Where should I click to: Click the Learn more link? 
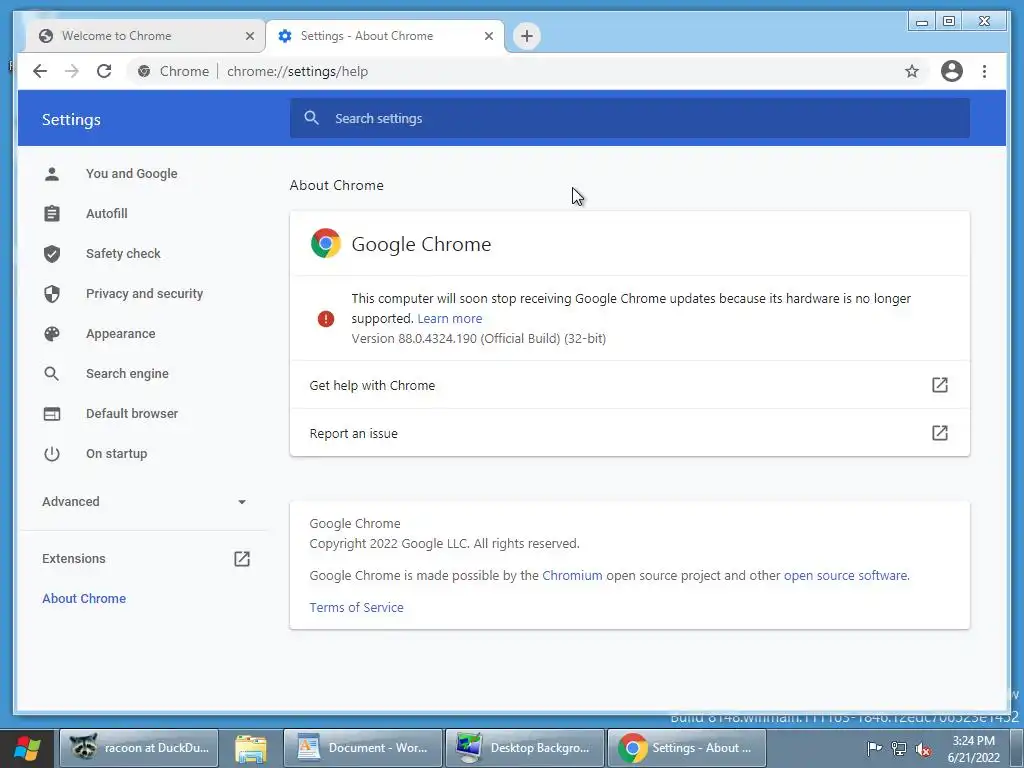point(449,319)
